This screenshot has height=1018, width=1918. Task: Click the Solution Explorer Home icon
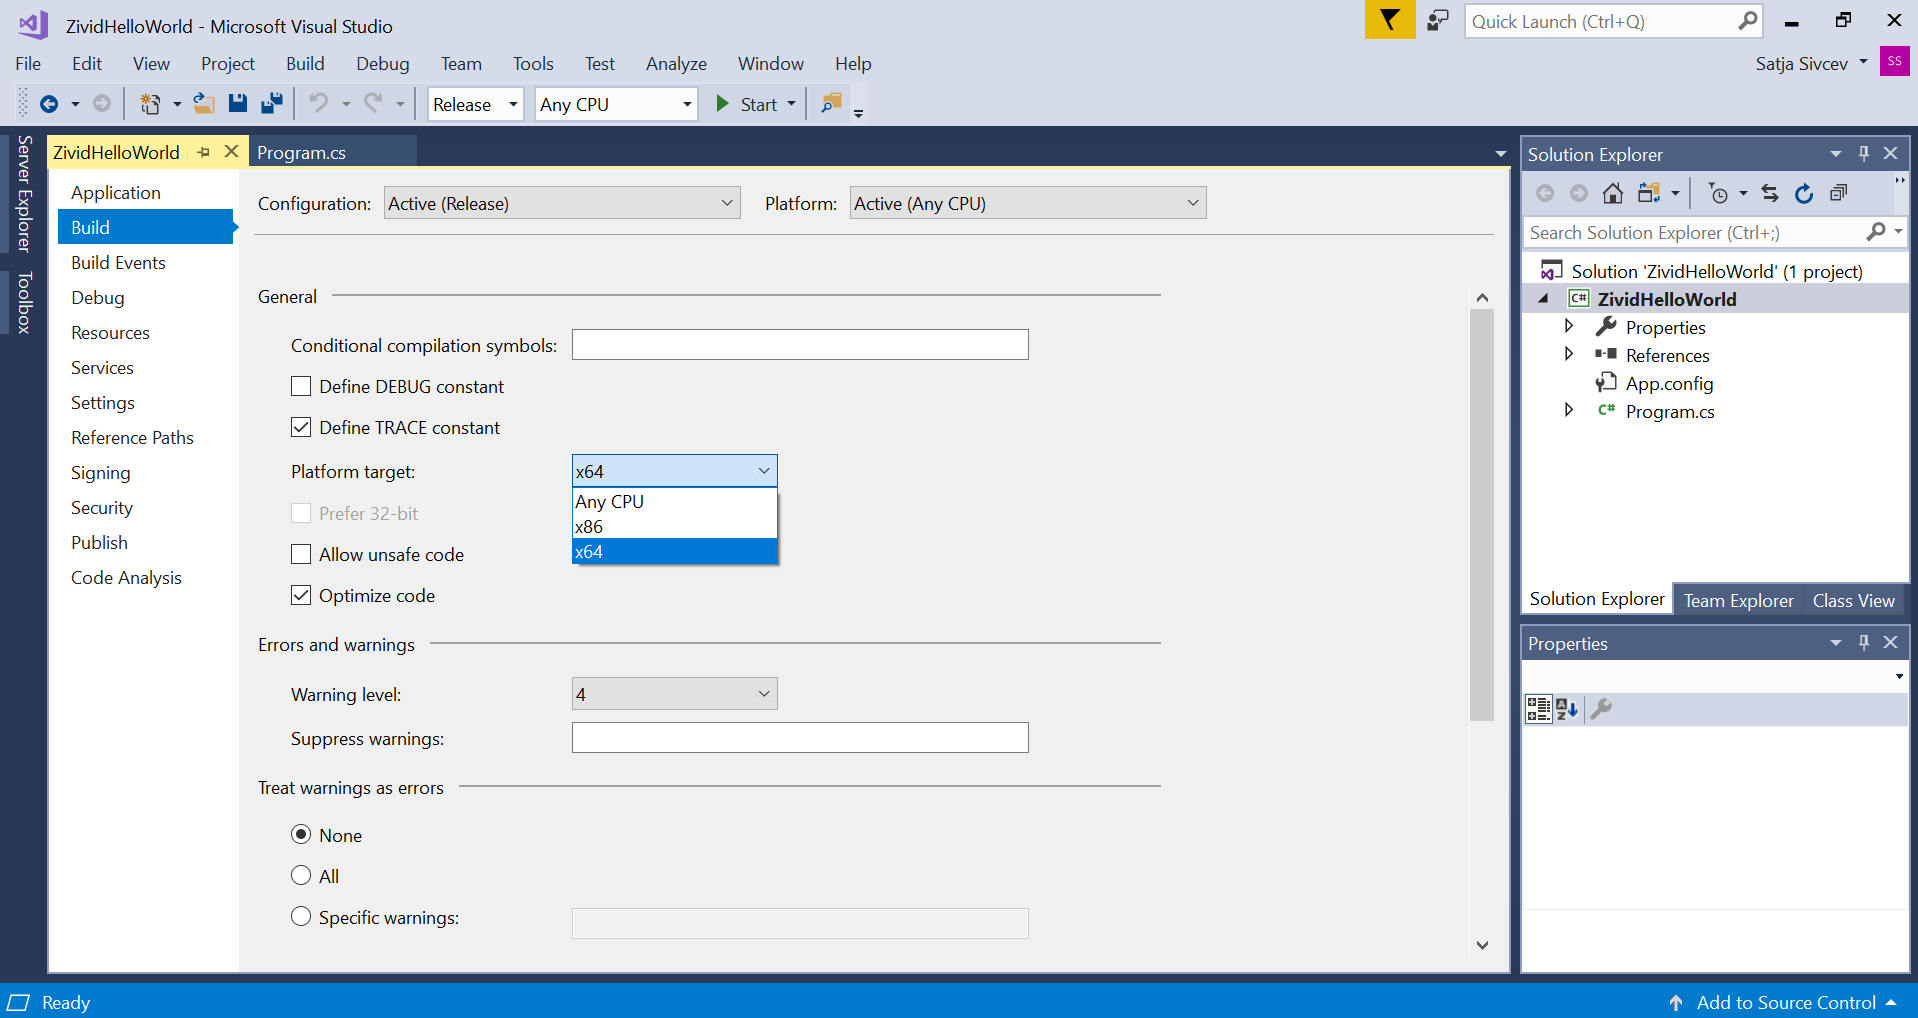[x=1612, y=193]
